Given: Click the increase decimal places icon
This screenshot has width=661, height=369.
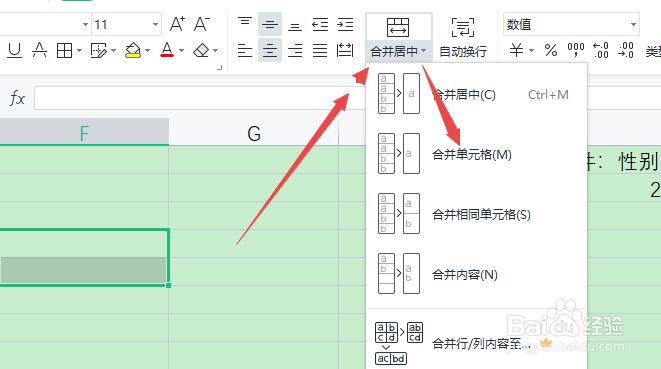Looking at the screenshot, I should click(x=601, y=50).
